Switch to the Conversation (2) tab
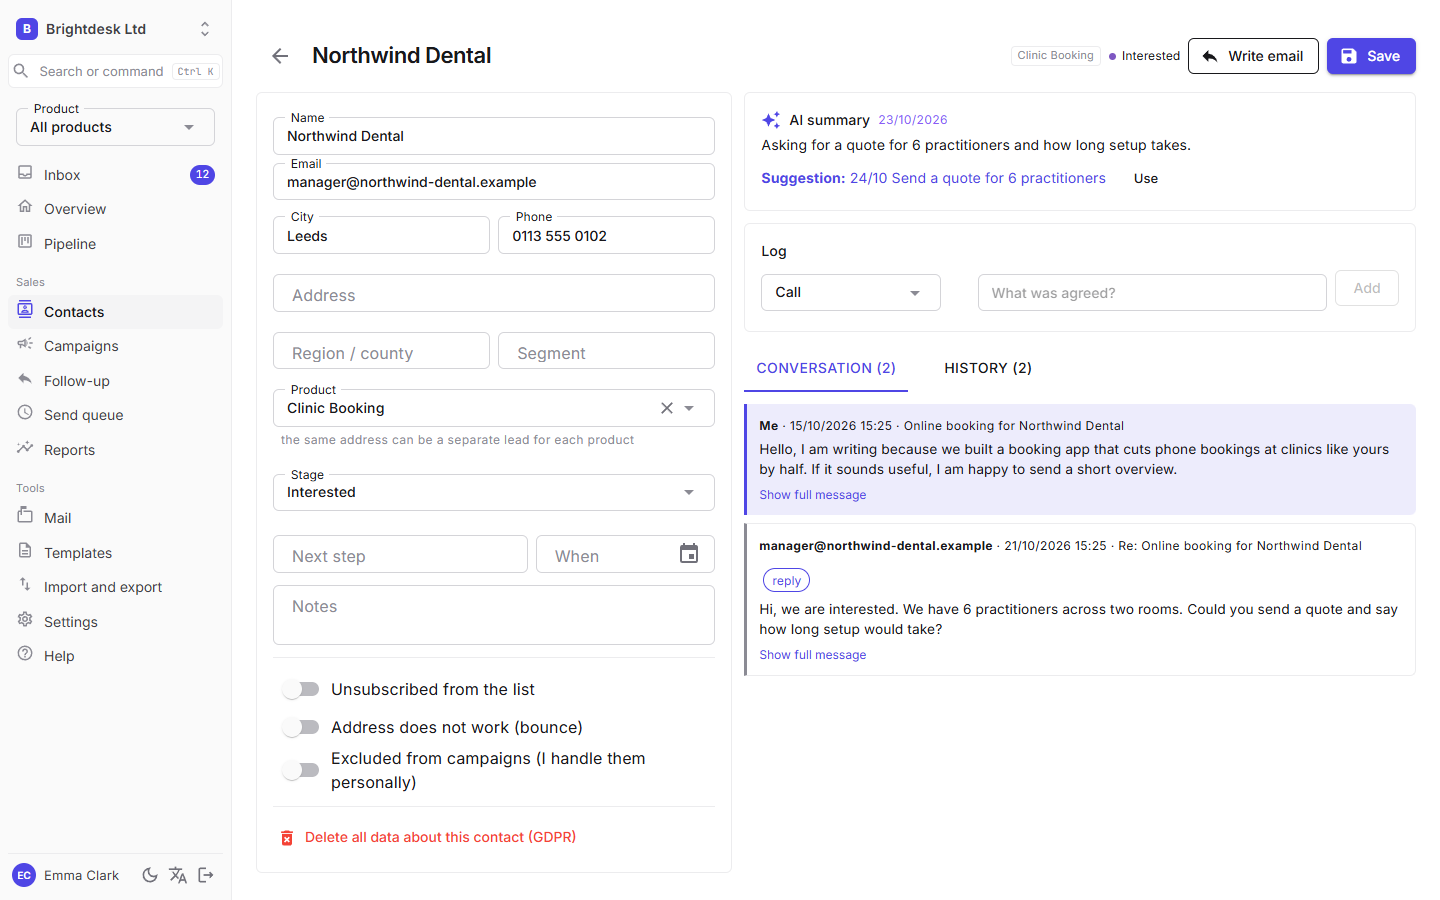The width and height of the screenshot is (1440, 900). click(826, 368)
